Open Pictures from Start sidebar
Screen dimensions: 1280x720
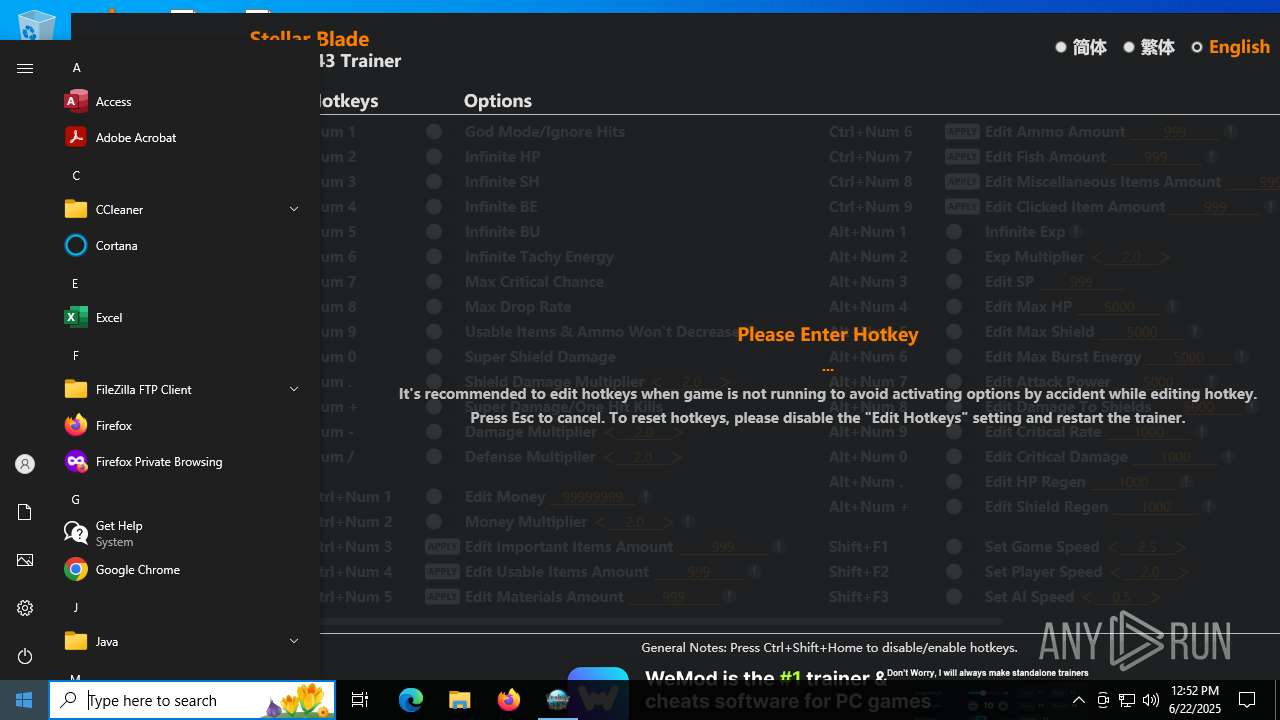25,560
